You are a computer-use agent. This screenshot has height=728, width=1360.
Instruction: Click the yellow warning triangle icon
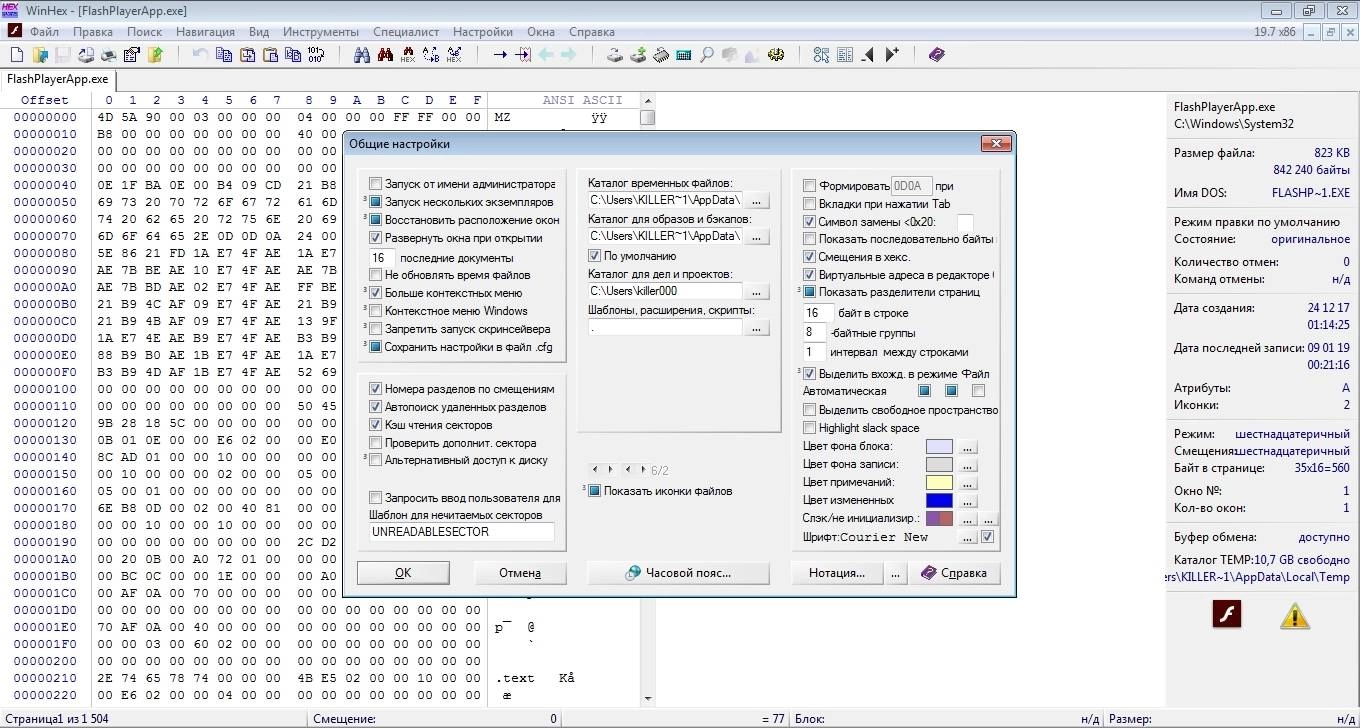point(1295,615)
